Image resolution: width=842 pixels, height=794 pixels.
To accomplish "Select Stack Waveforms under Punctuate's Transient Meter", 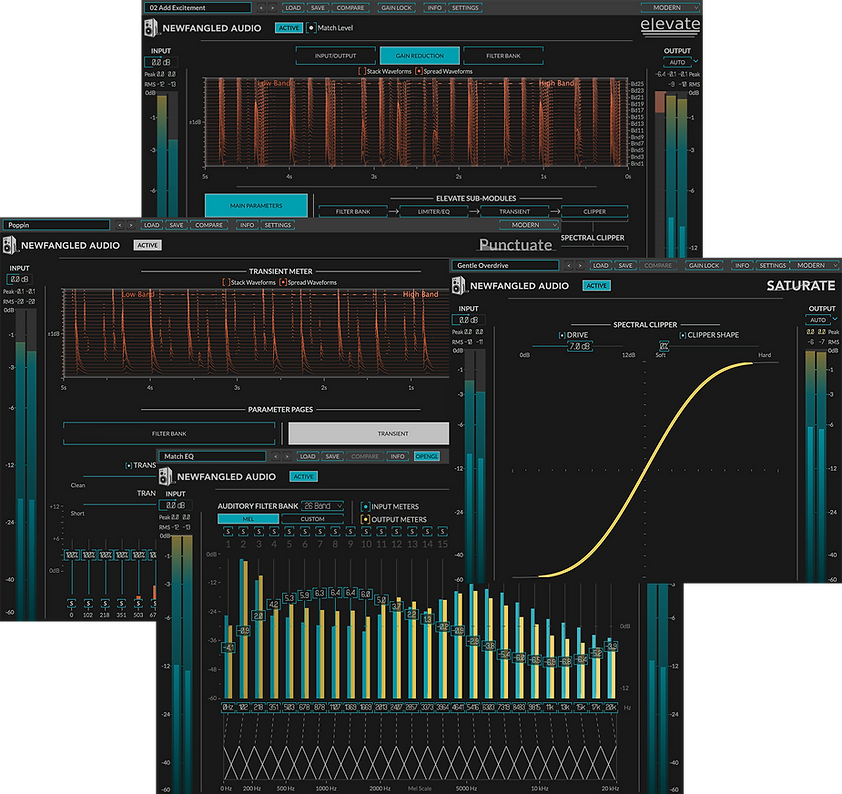I will 226,282.
